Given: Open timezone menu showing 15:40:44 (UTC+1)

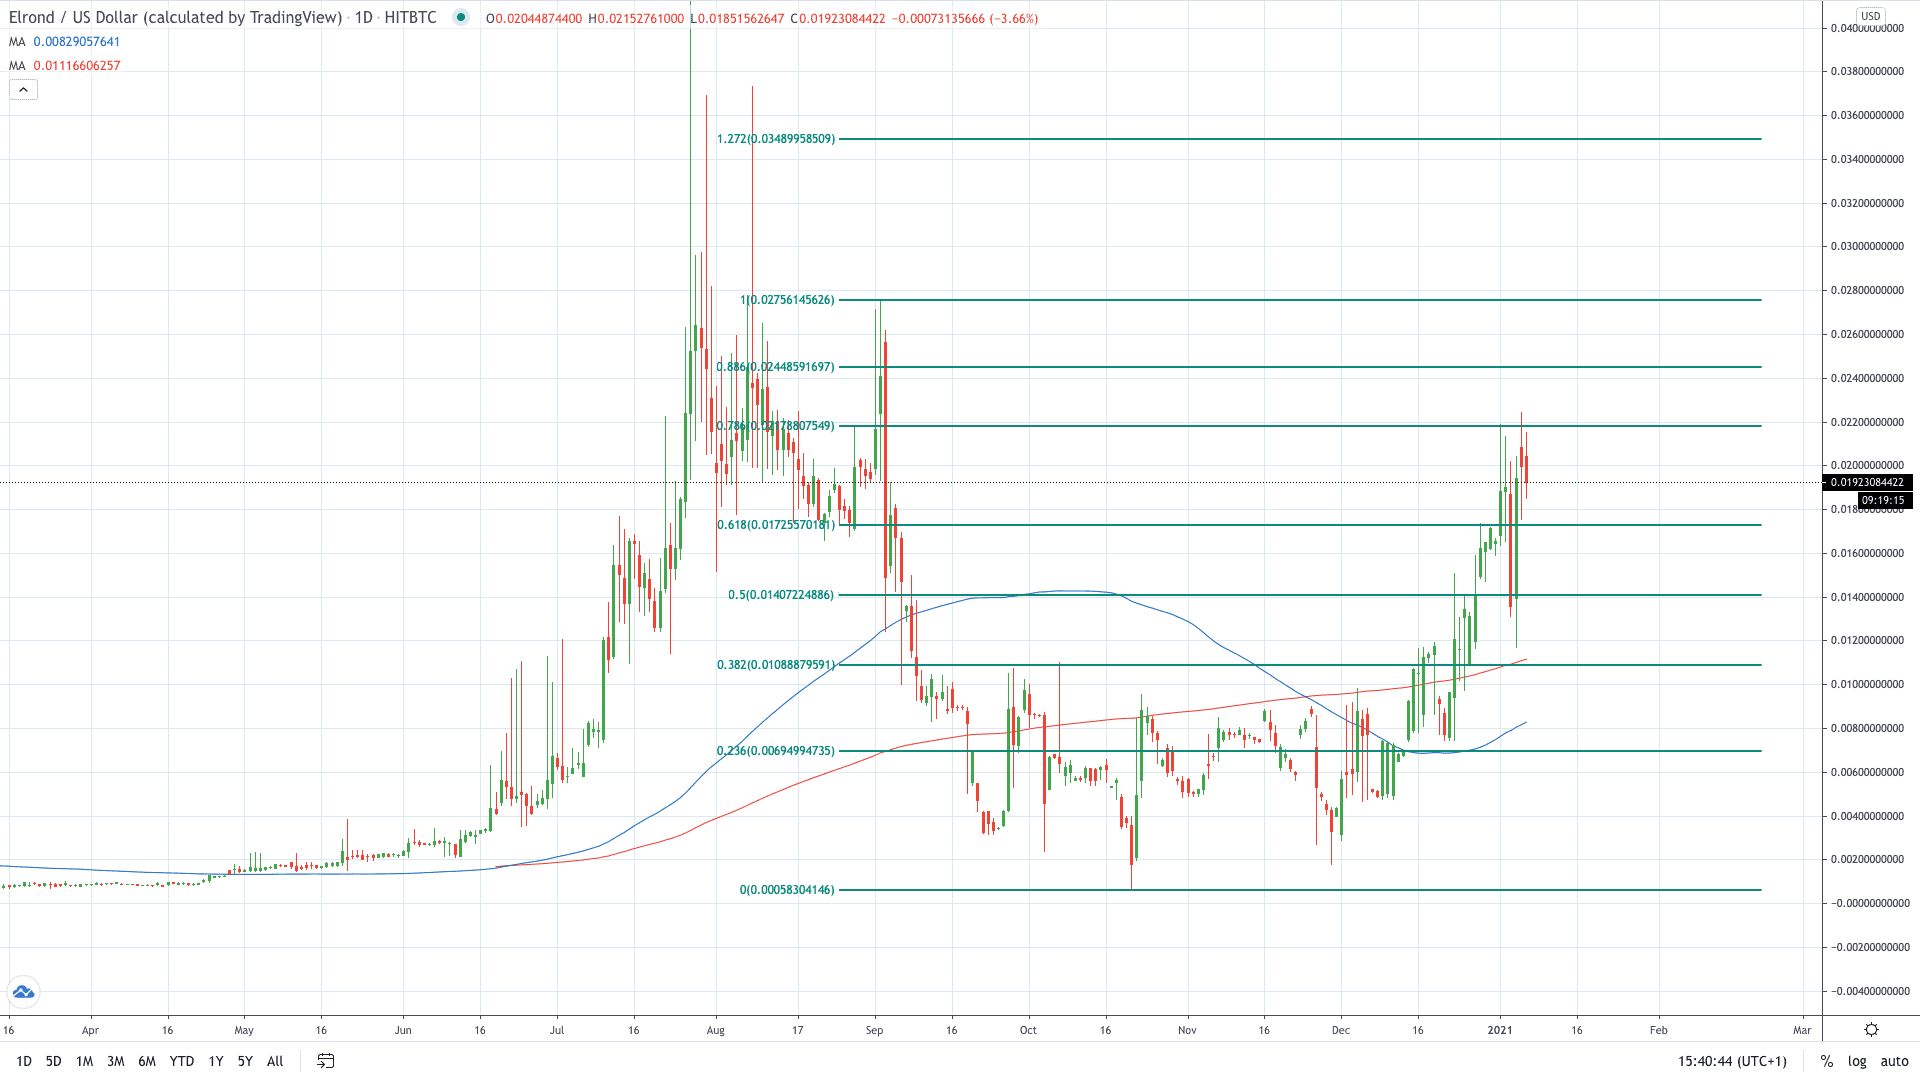Looking at the screenshot, I should (x=1732, y=1061).
